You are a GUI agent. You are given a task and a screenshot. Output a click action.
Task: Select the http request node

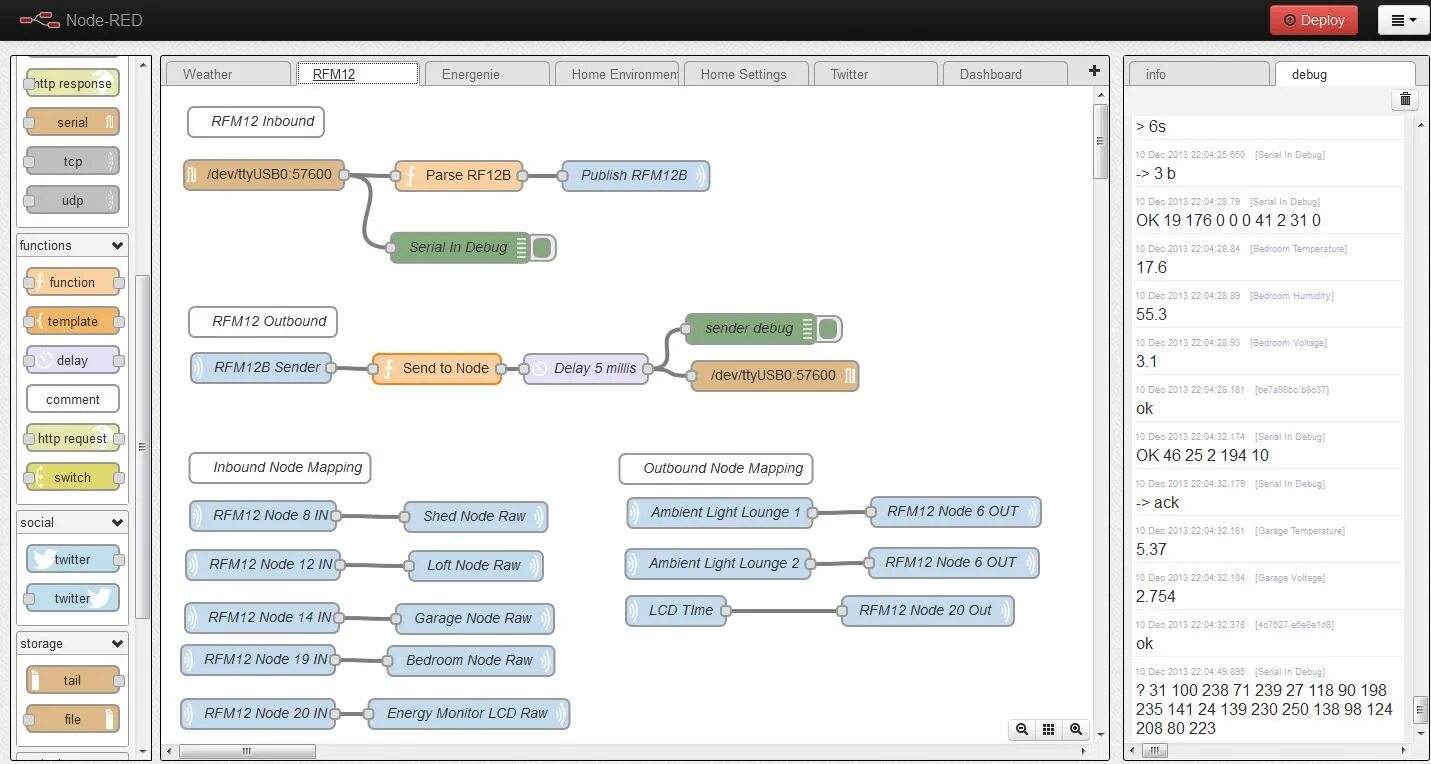(73, 438)
